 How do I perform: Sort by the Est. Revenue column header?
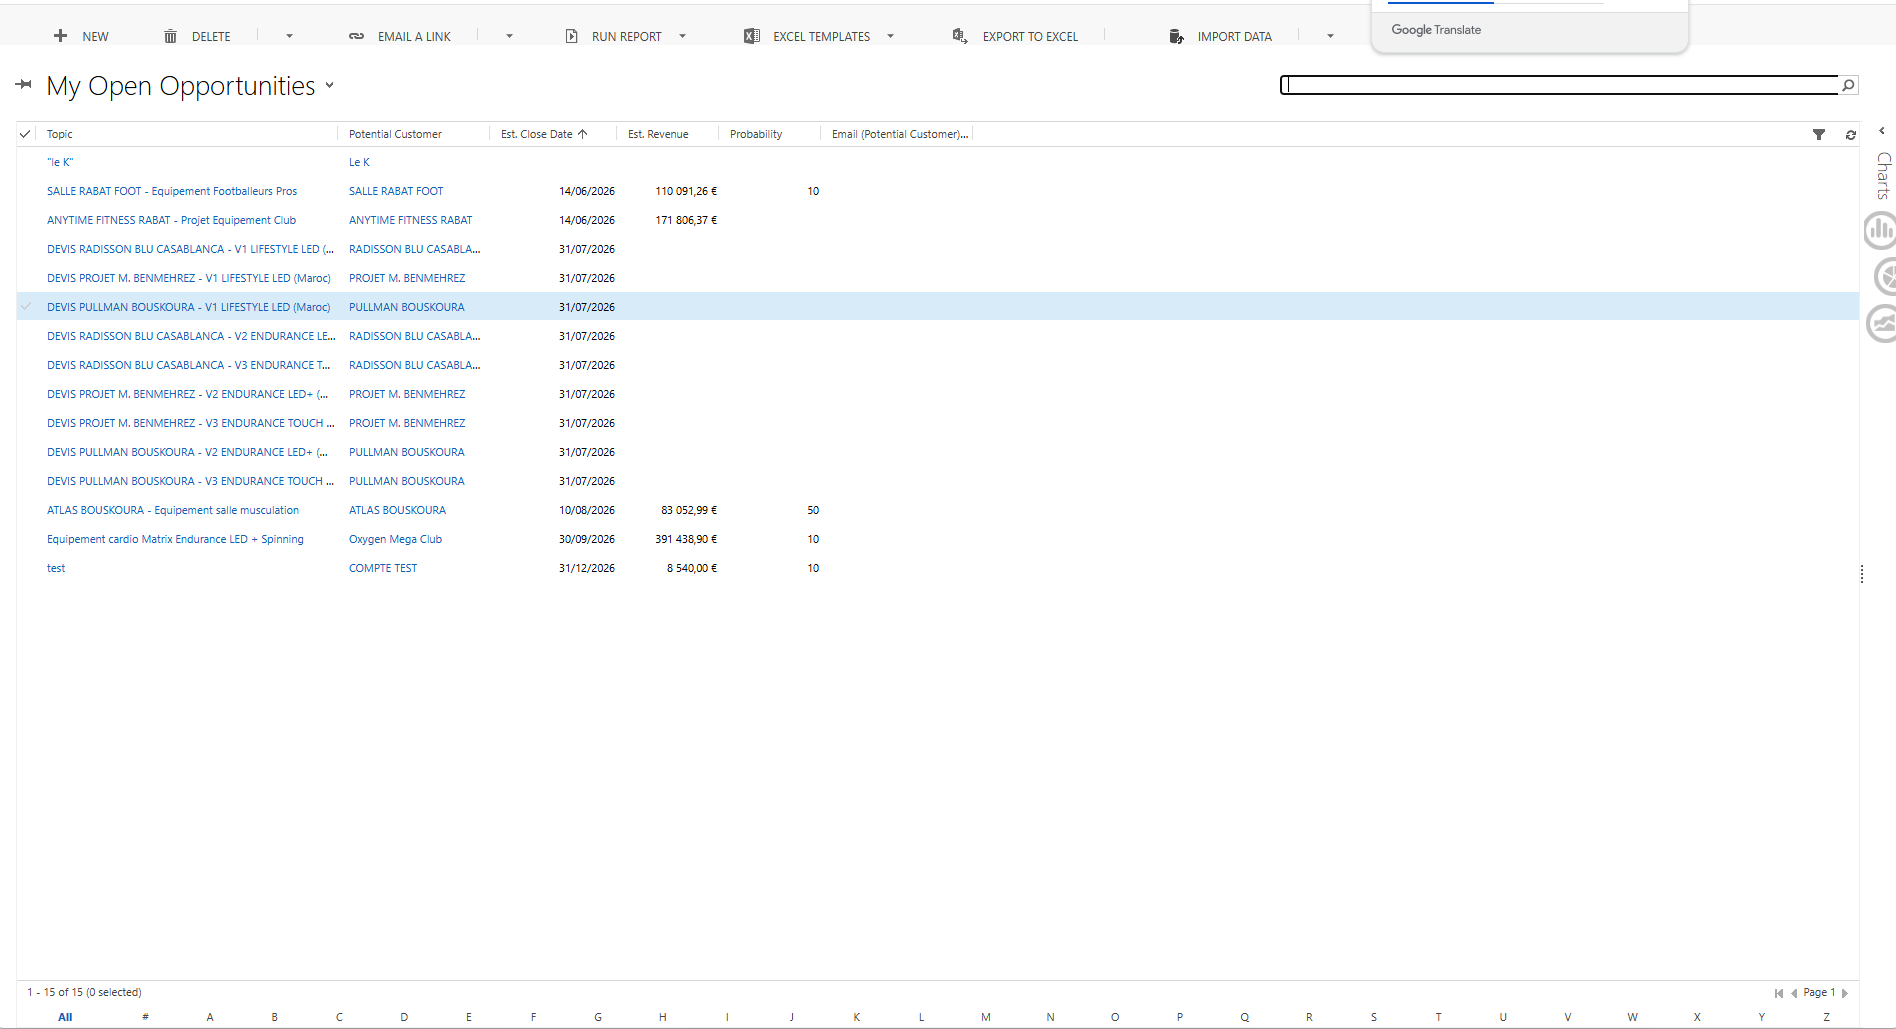click(x=658, y=134)
